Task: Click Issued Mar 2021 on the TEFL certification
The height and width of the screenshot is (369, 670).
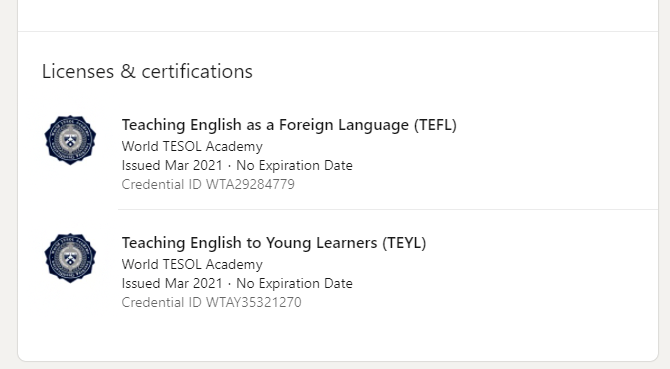Action: 172,165
